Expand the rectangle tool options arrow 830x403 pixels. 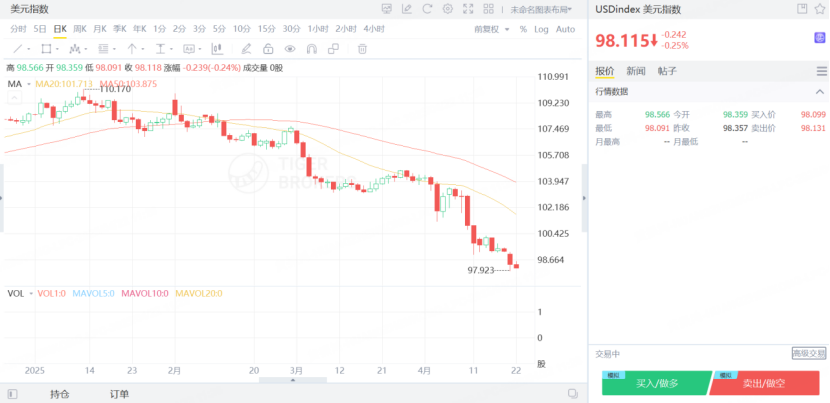57,49
